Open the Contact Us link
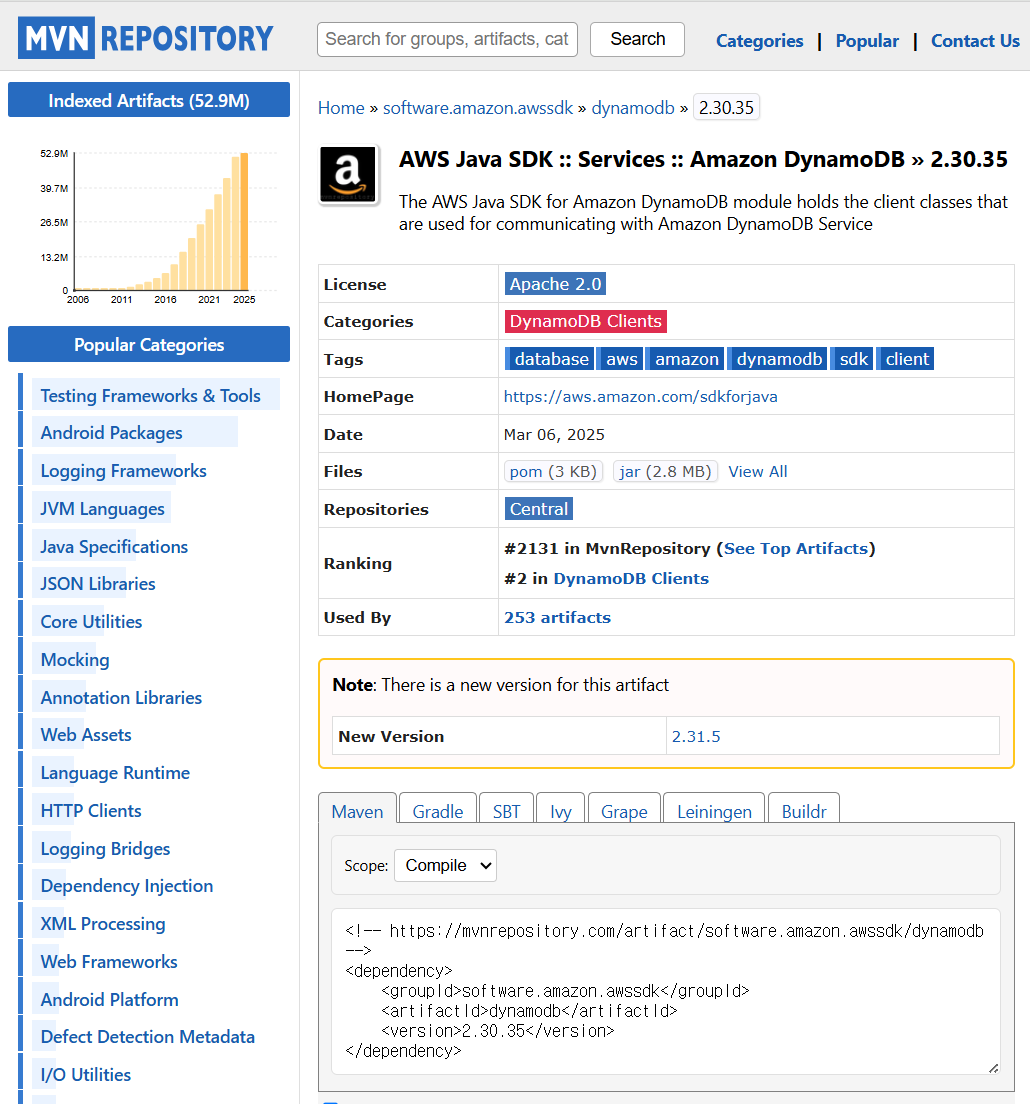Viewport: 1030px width, 1104px height. [x=975, y=41]
